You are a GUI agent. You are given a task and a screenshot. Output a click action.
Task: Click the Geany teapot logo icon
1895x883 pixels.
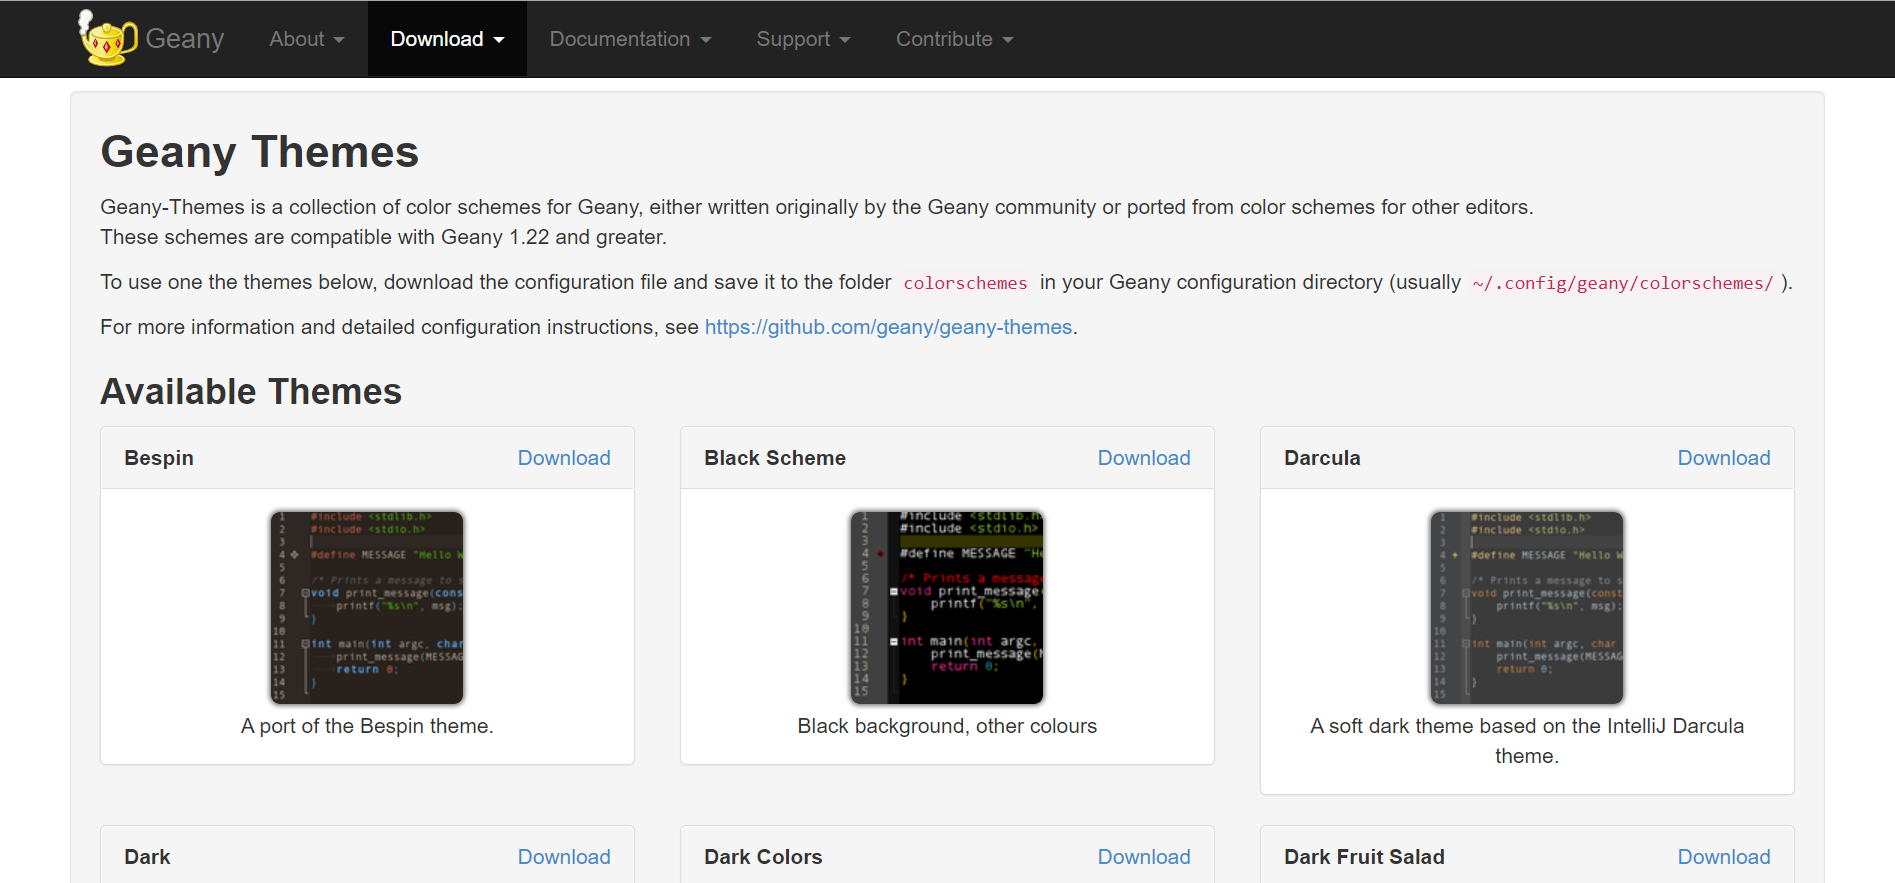point(107,39)
